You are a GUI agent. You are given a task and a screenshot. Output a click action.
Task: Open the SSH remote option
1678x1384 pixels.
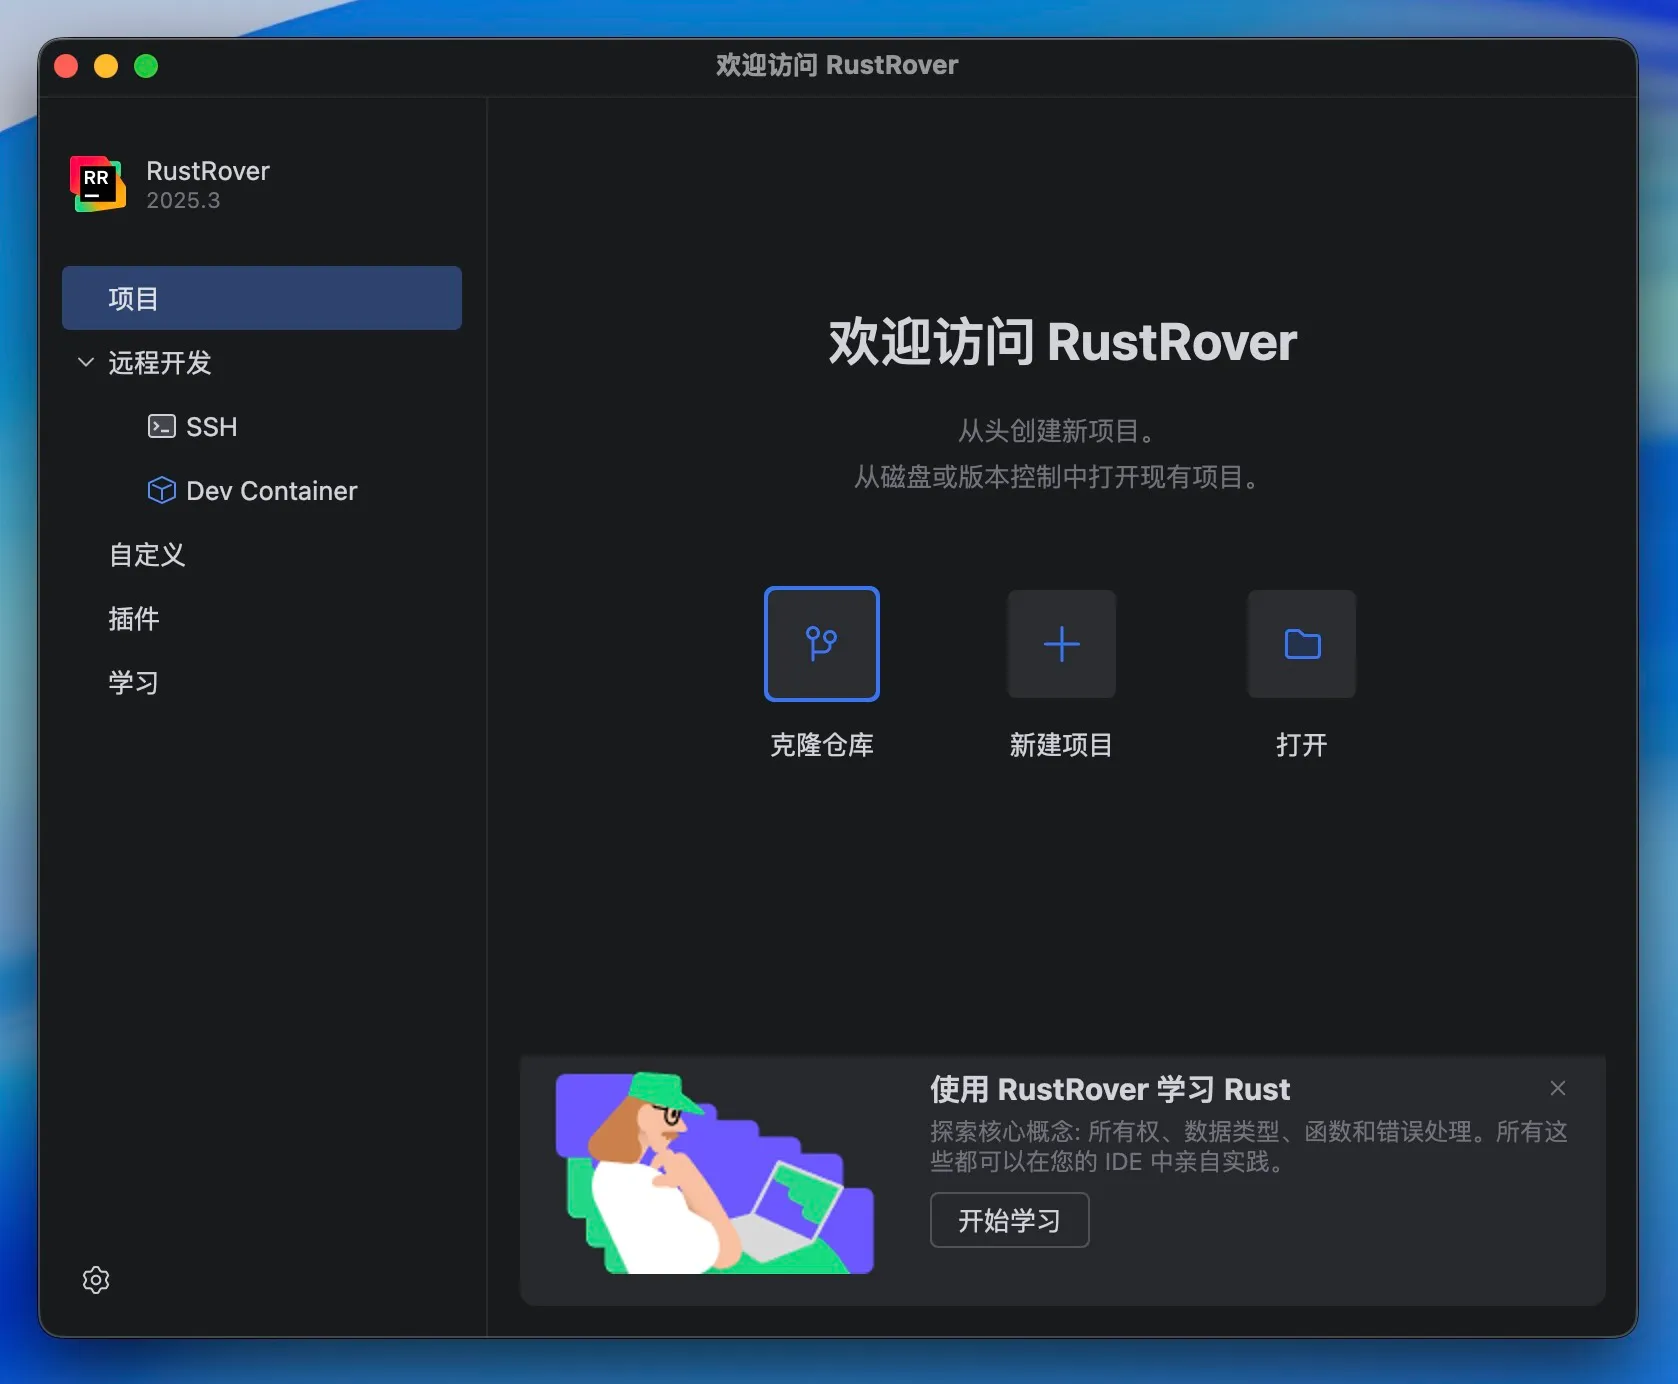pyautogui.click(x=212, y=427)
